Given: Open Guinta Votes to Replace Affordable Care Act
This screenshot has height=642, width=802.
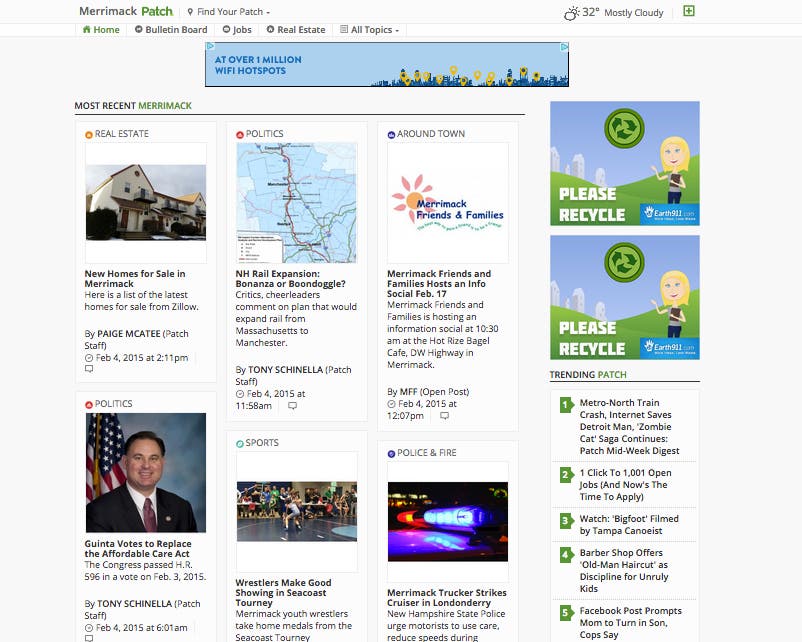Looking at the screenshot, I should [x=138, y=549].
